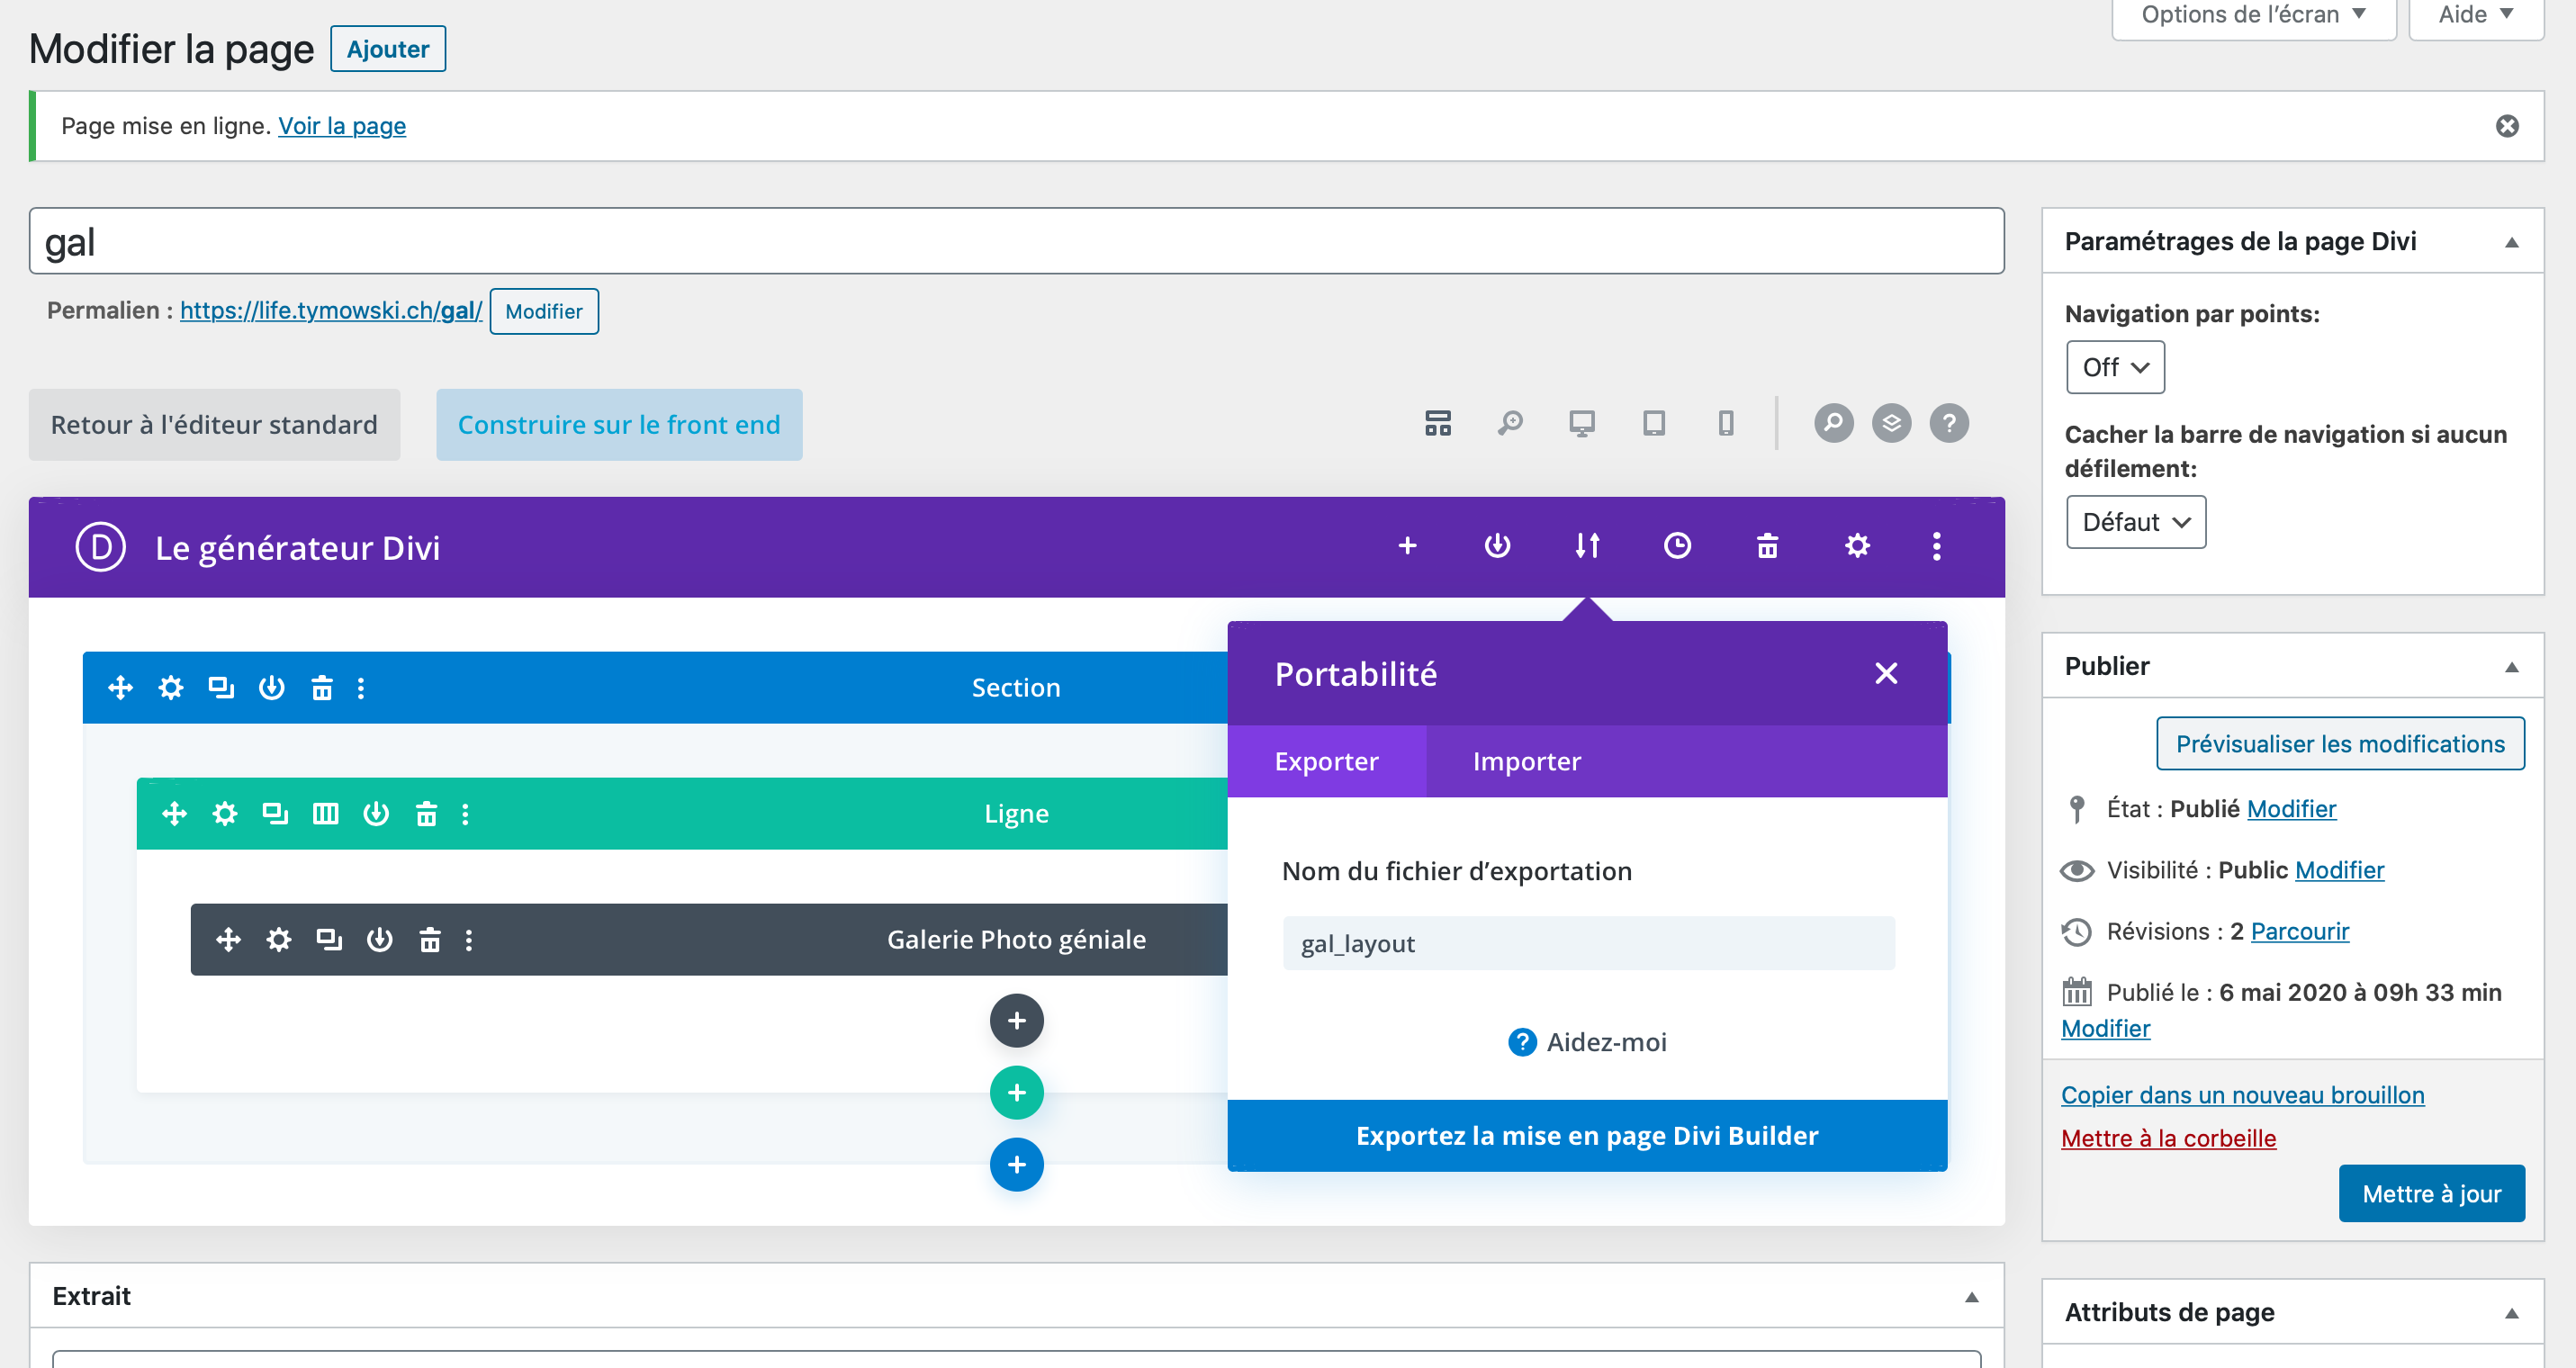This screenshot has height=1368, width=2576.
Task: Select the Exporter tab
Action: click(x=1326, y=761)
